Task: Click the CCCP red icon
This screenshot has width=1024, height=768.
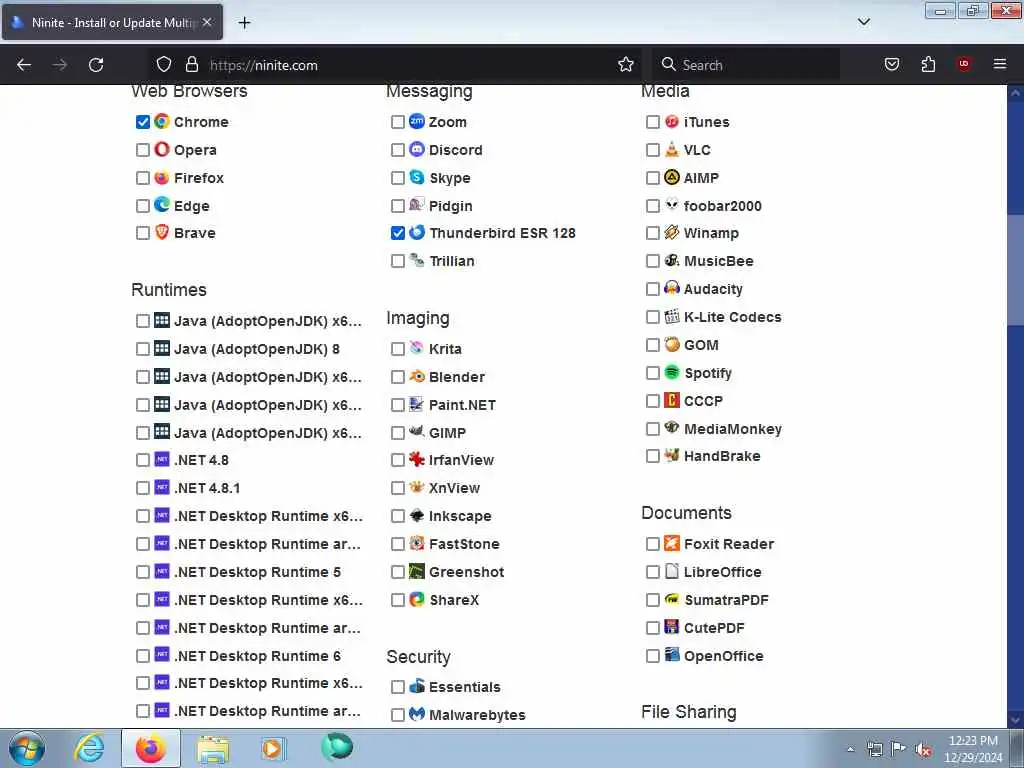Action: (671, 400)
